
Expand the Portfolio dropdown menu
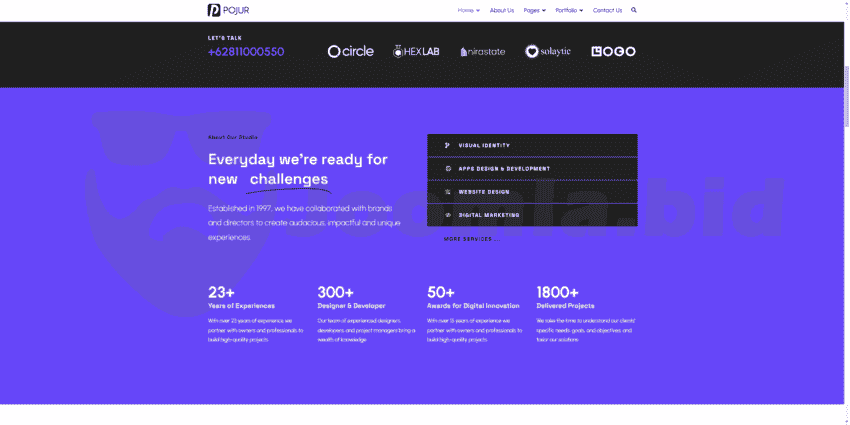tap(569, 10)
